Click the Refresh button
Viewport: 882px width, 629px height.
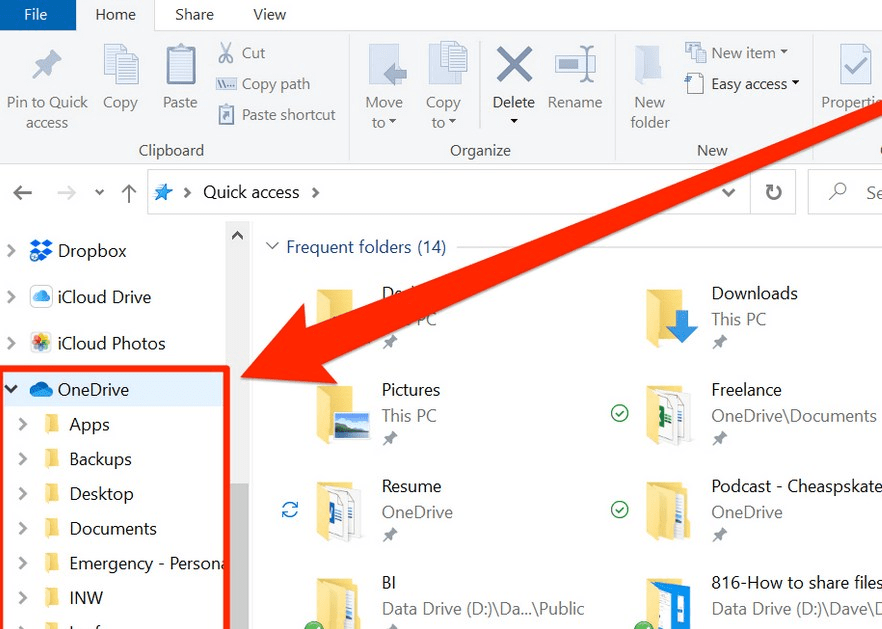coord(773,192)
